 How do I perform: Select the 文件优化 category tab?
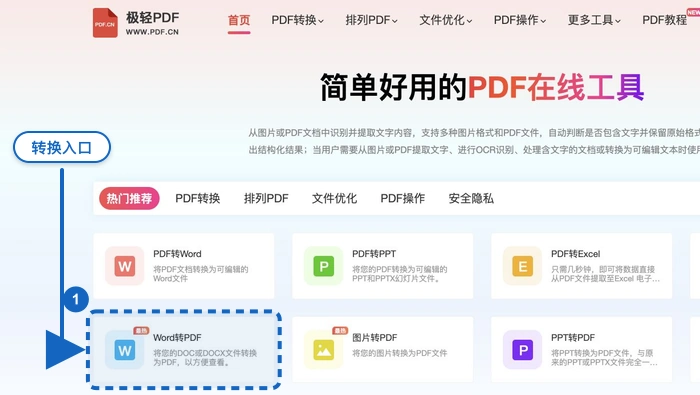click(x=334, y=198)
